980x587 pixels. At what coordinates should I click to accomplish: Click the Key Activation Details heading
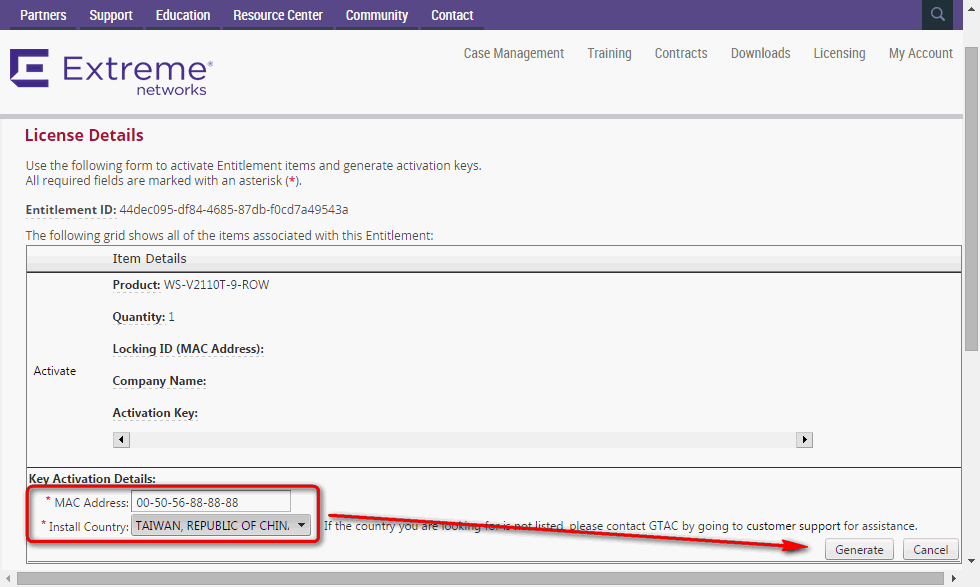click(92, 478)
